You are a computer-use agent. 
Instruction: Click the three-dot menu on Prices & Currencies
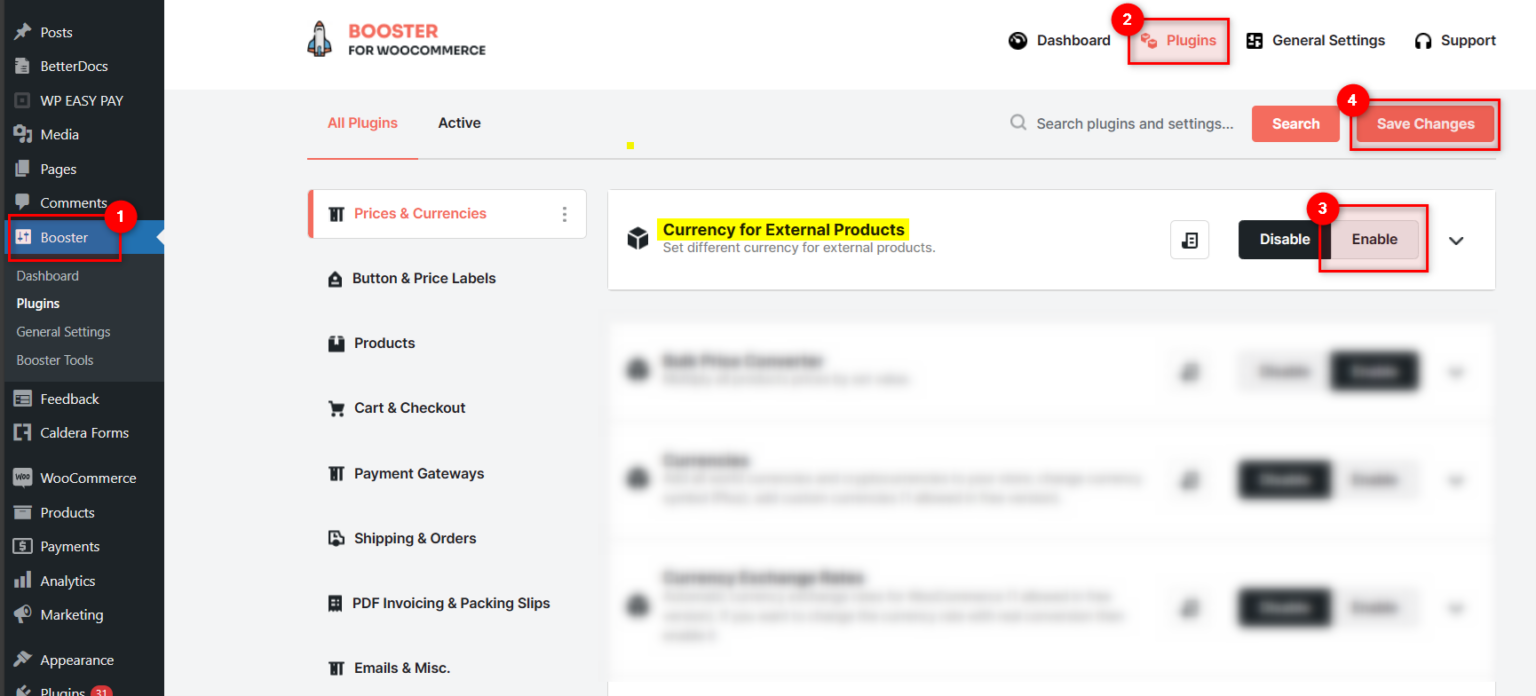tap(564, 214)
